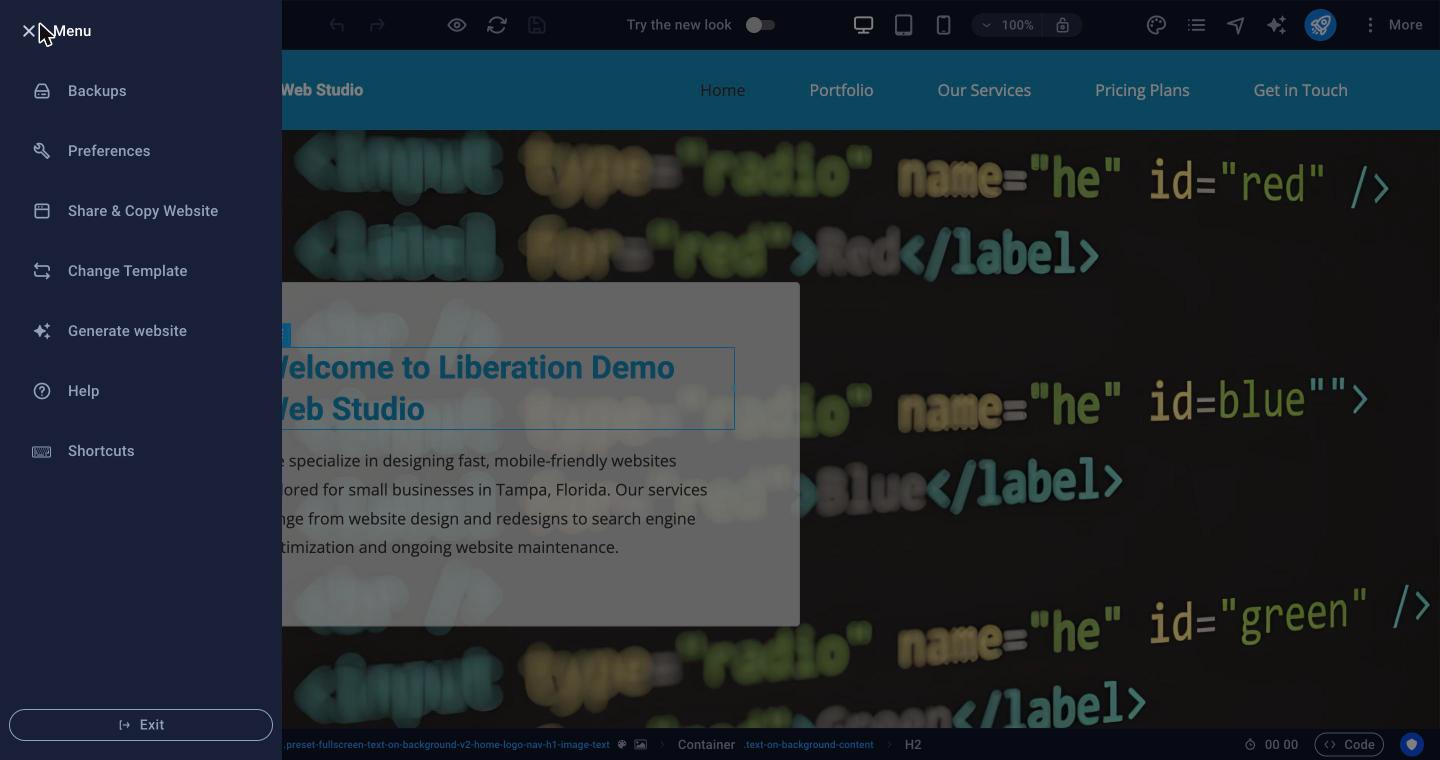Click the timer icon next to 00 00
The height and width of the screenshot is (760, 1440).
click(x=1250, y=745)
